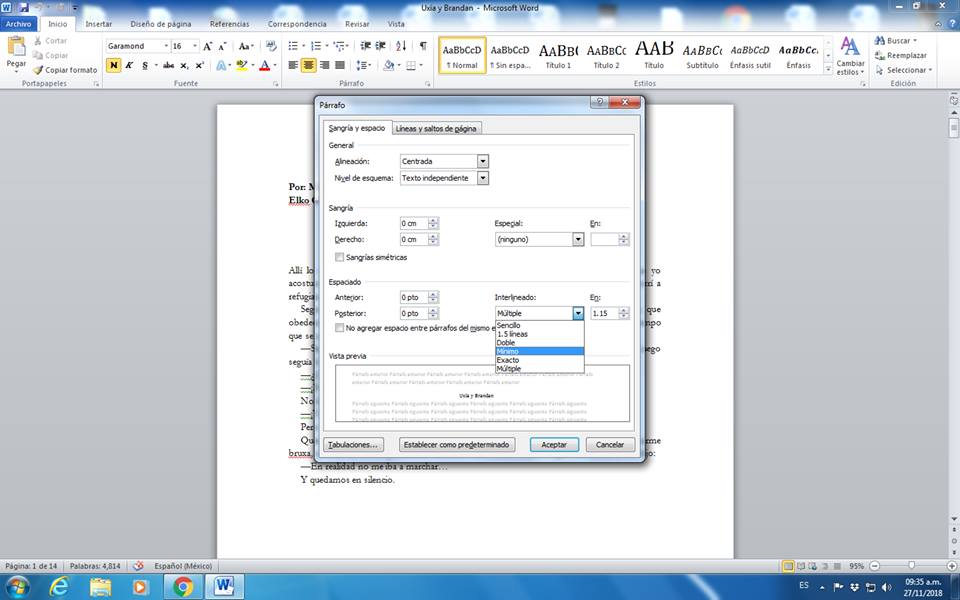Click the Copiar formato brush icon
960x600 pixels.
point(39,70)
